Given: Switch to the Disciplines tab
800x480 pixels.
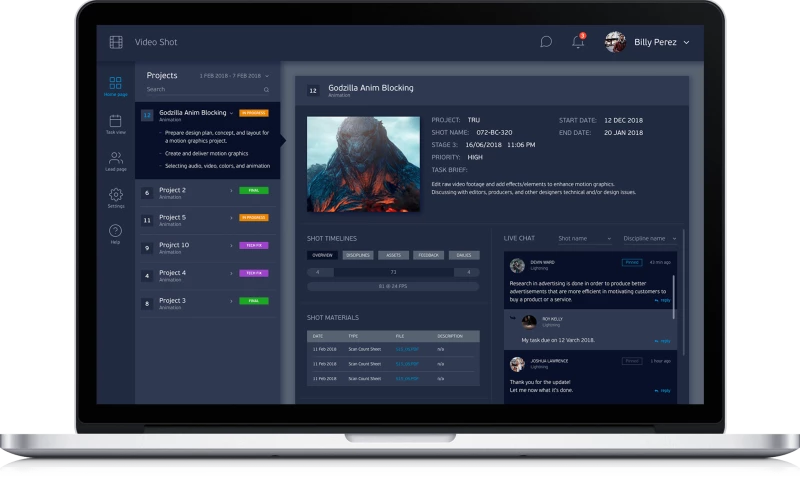Looking at the screenshot, I should pos(358,255).
